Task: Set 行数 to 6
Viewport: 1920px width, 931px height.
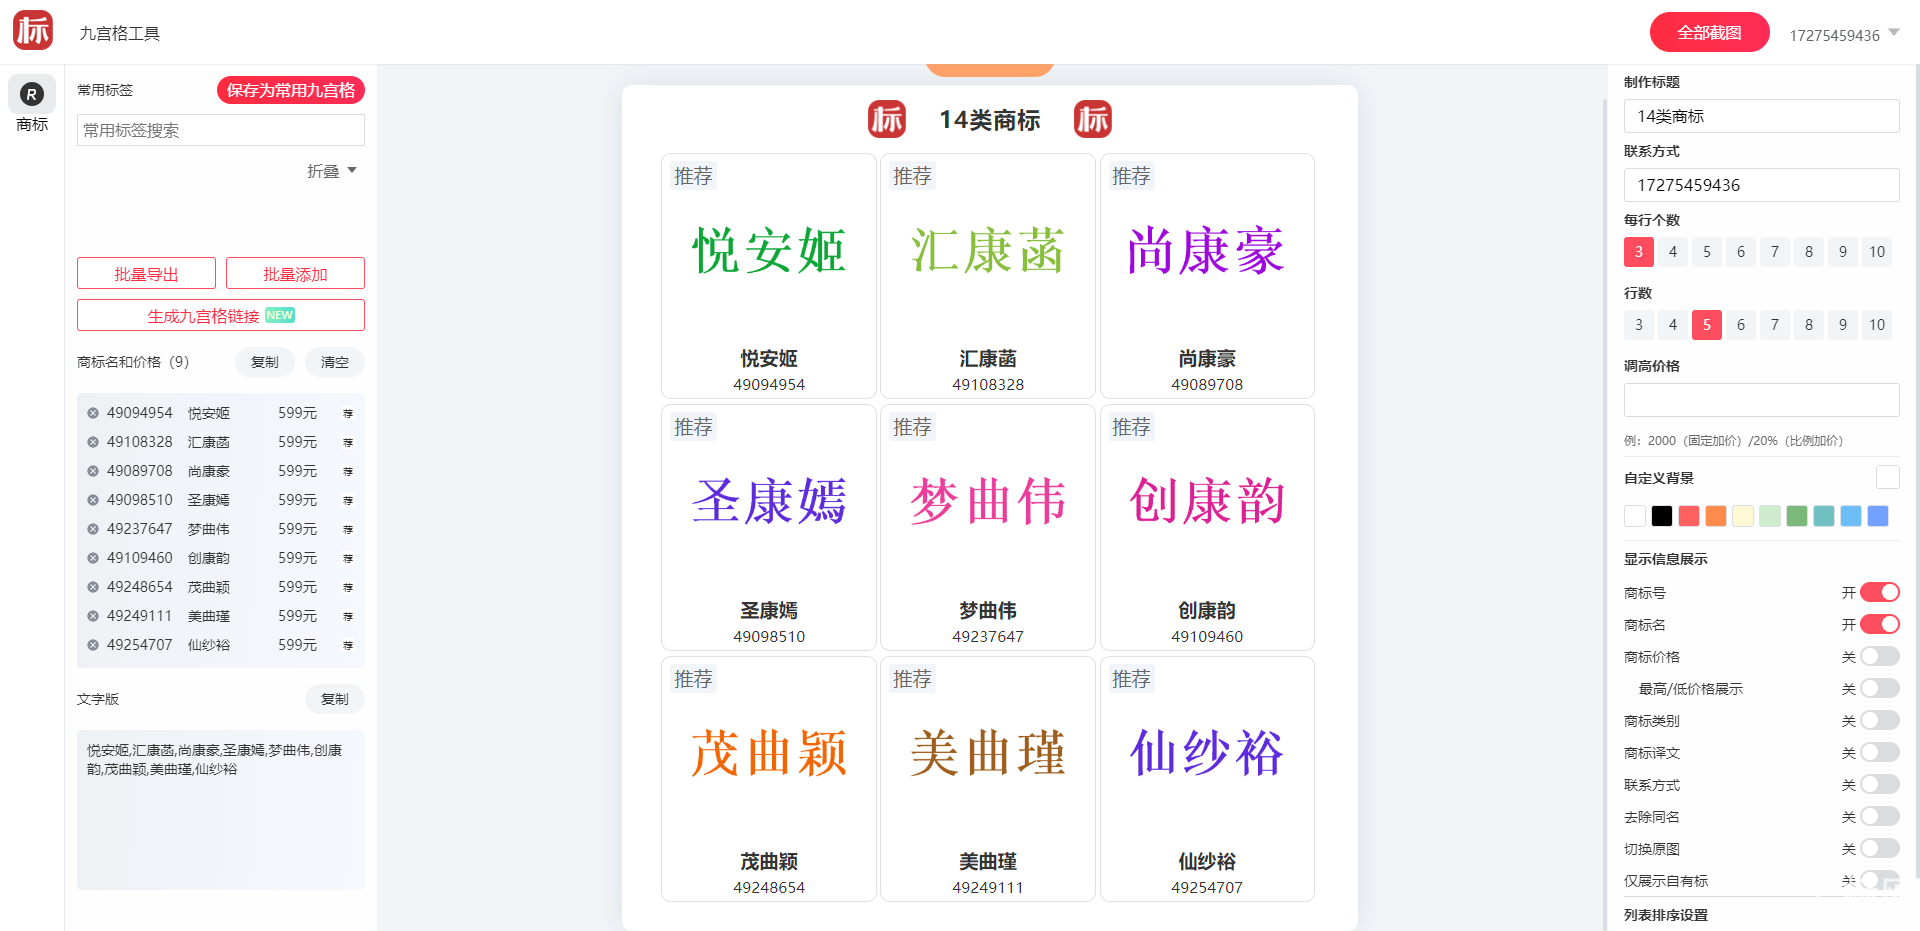Action: 1741,325
